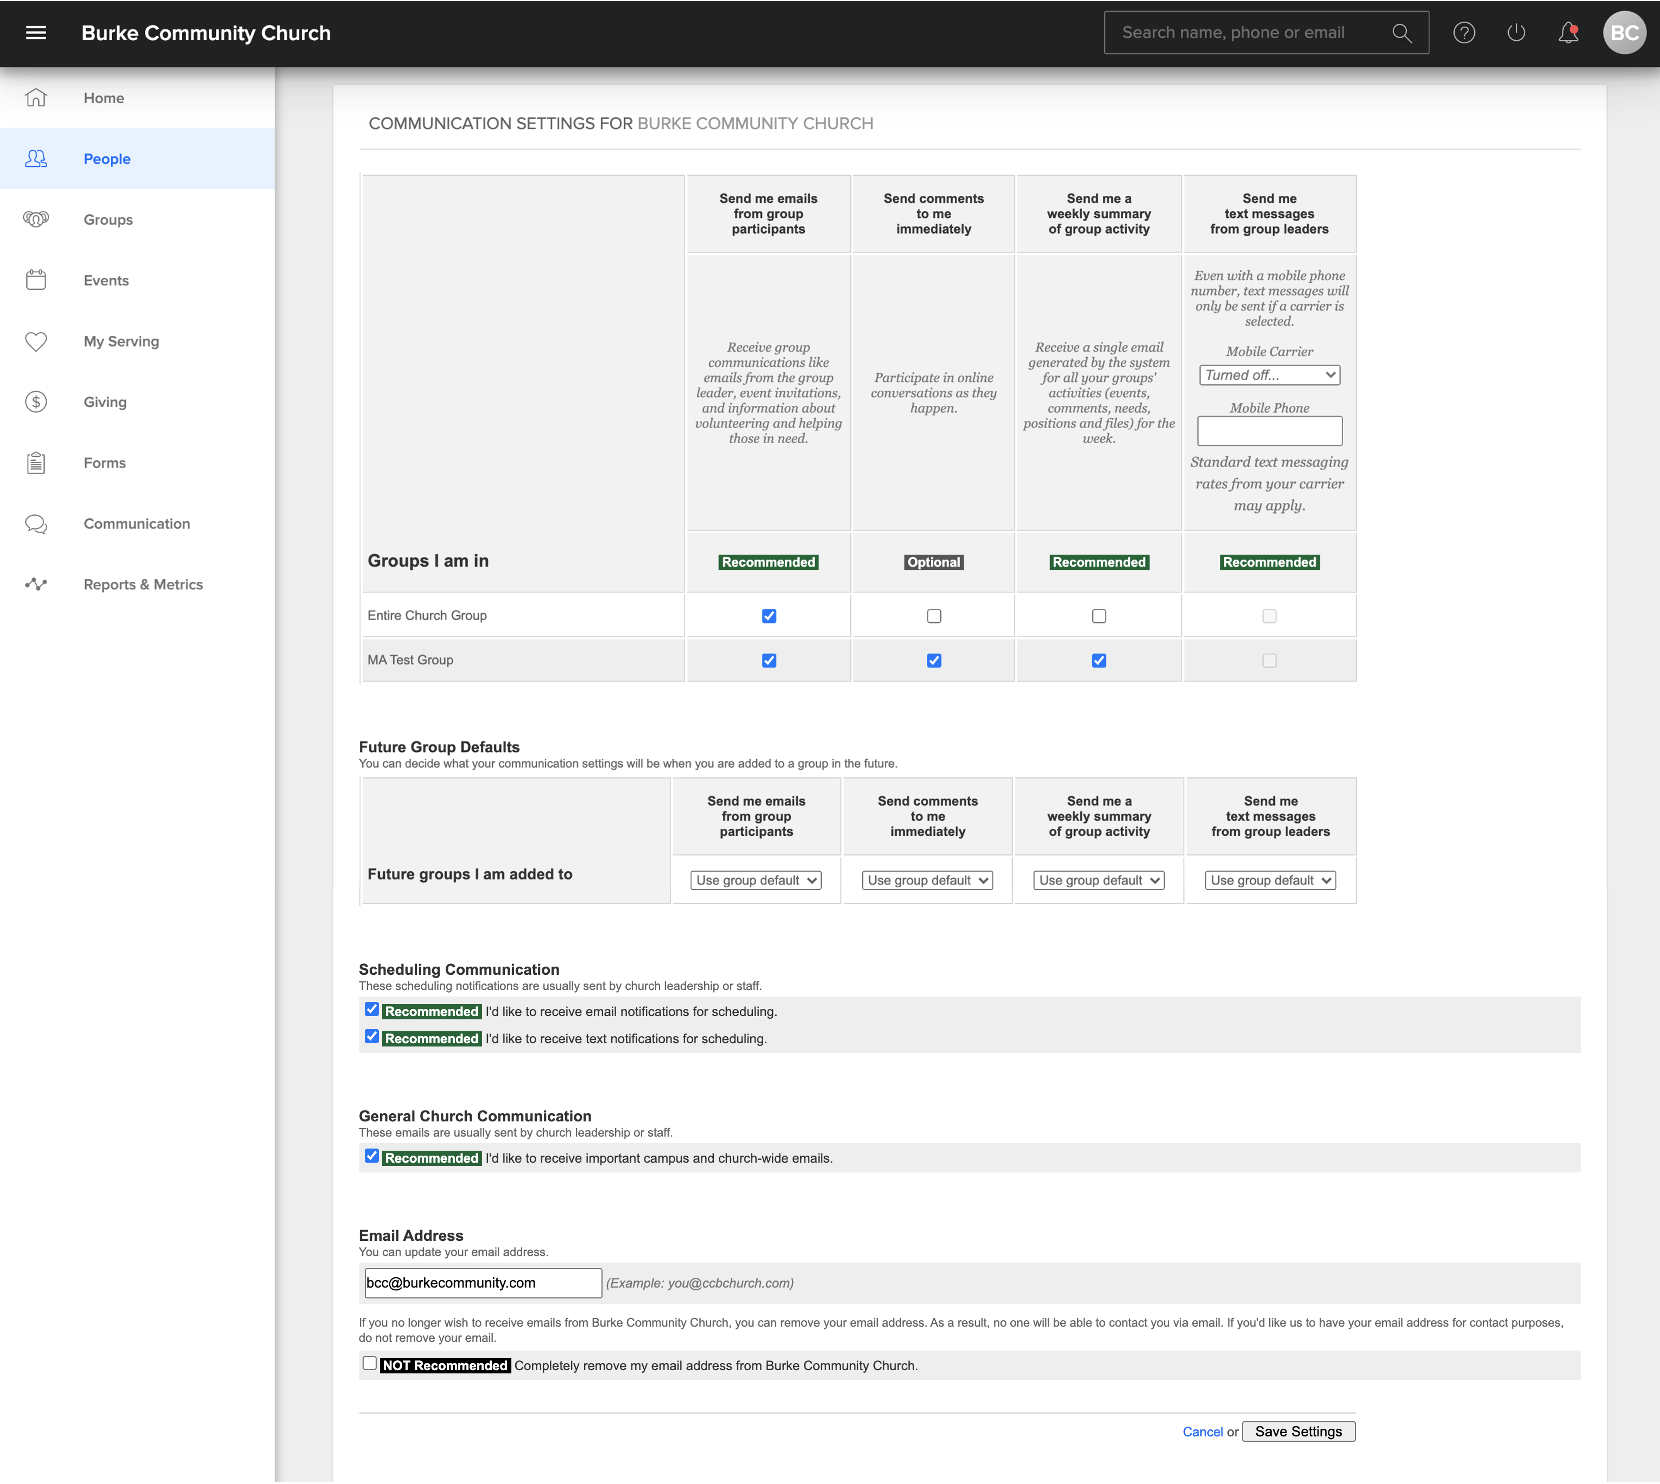Click Save Settings button

tap(1299, 1432)
